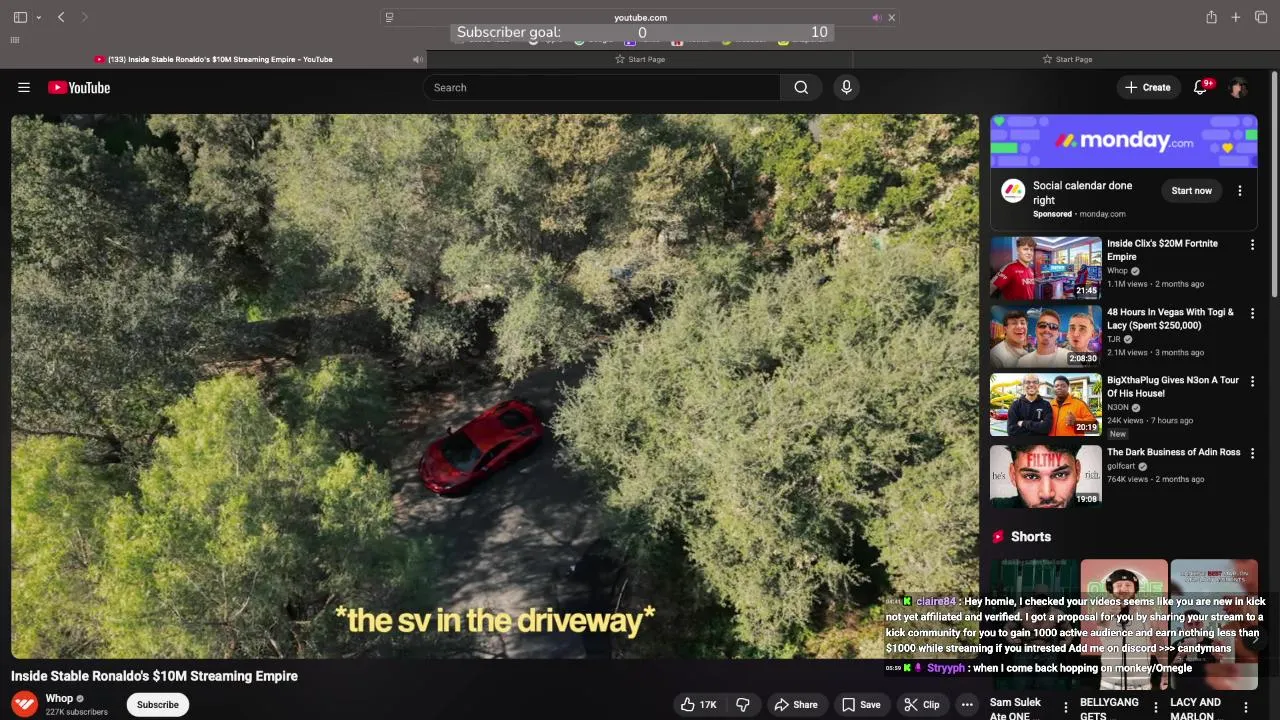1280x720 pixels.
Task: Click the Shorts section heading
Action: tap(1031, 537)
